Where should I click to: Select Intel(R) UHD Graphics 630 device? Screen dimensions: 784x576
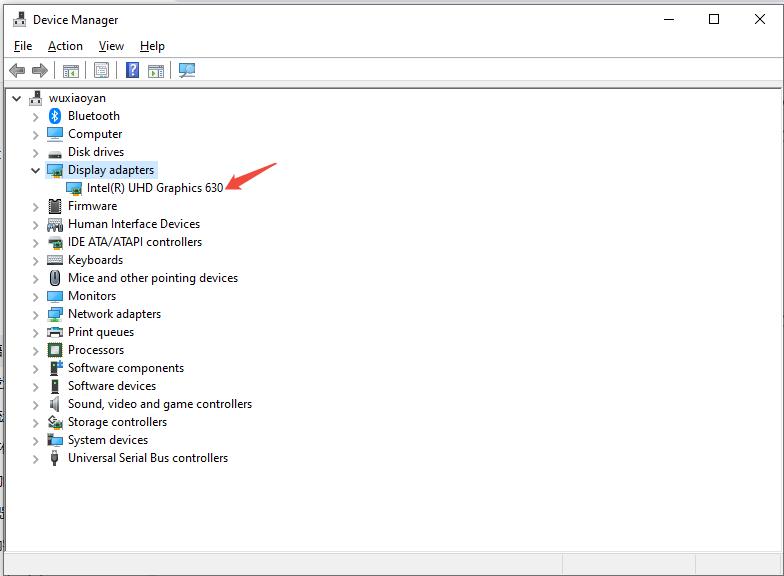(x=154, y=188)
